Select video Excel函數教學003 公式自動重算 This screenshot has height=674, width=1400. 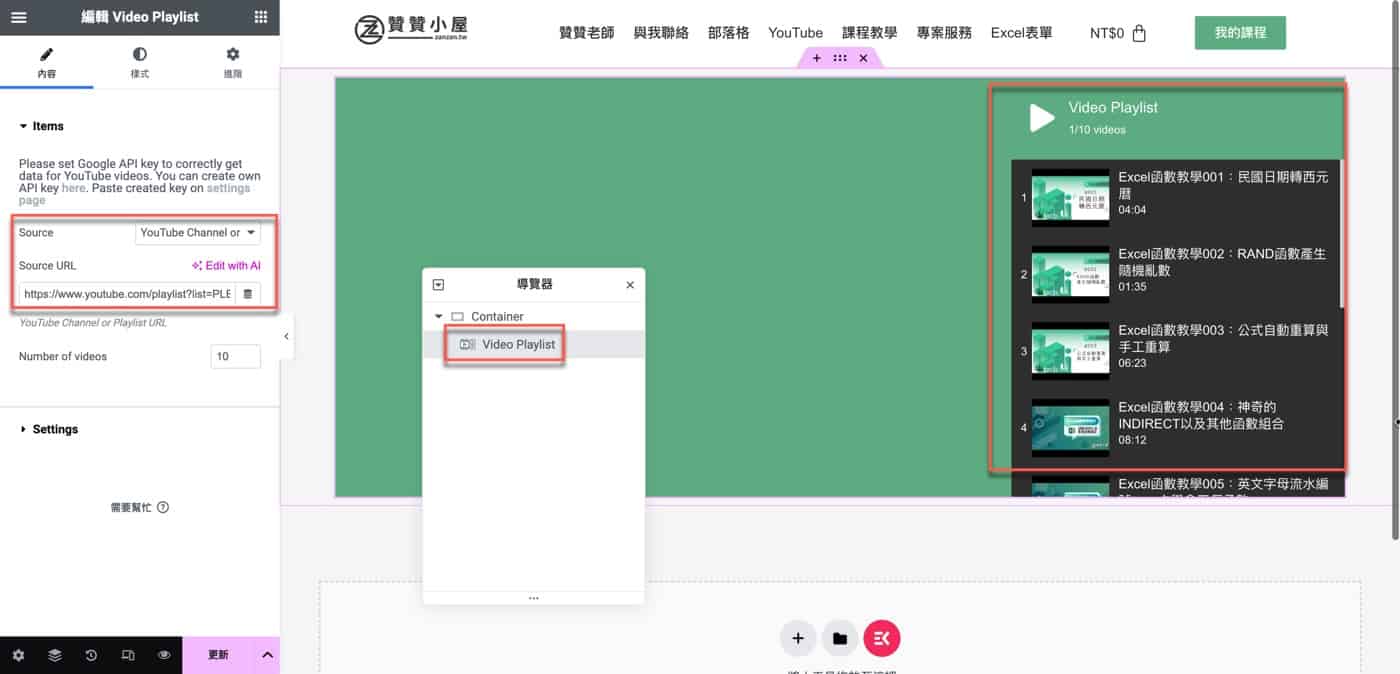1177,351
